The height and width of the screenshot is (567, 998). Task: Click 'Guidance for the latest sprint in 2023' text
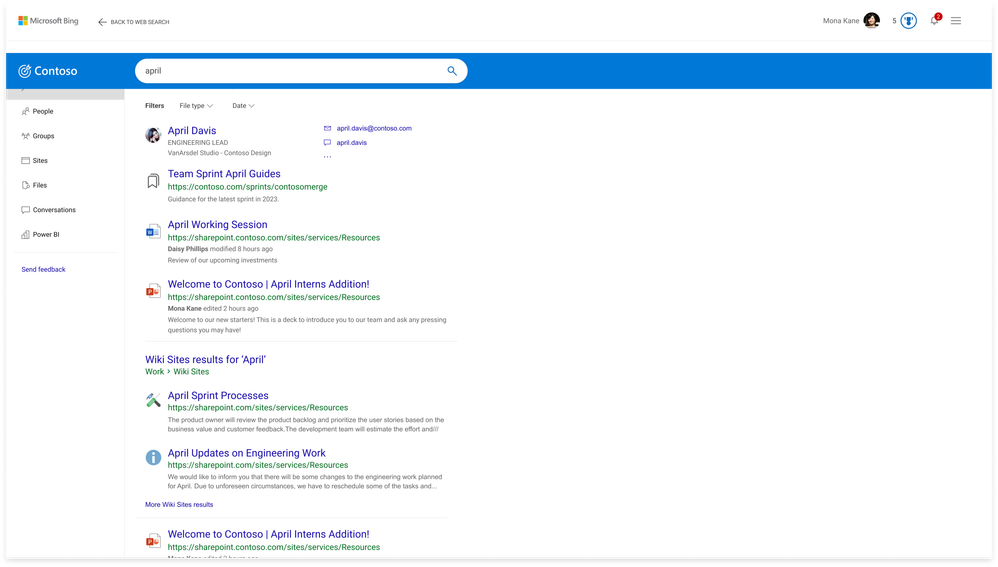click(223, 199)
